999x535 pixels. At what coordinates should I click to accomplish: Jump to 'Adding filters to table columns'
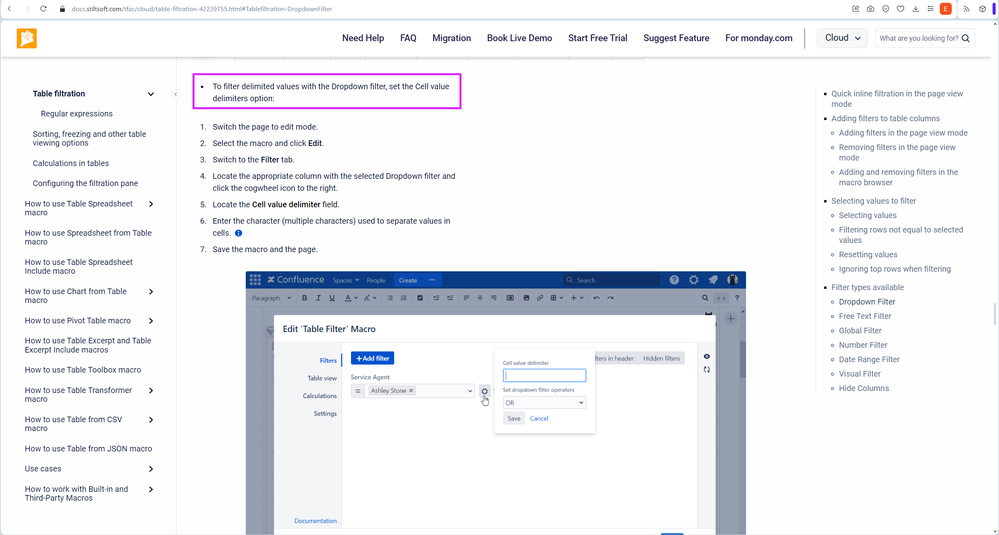point(886,118)
